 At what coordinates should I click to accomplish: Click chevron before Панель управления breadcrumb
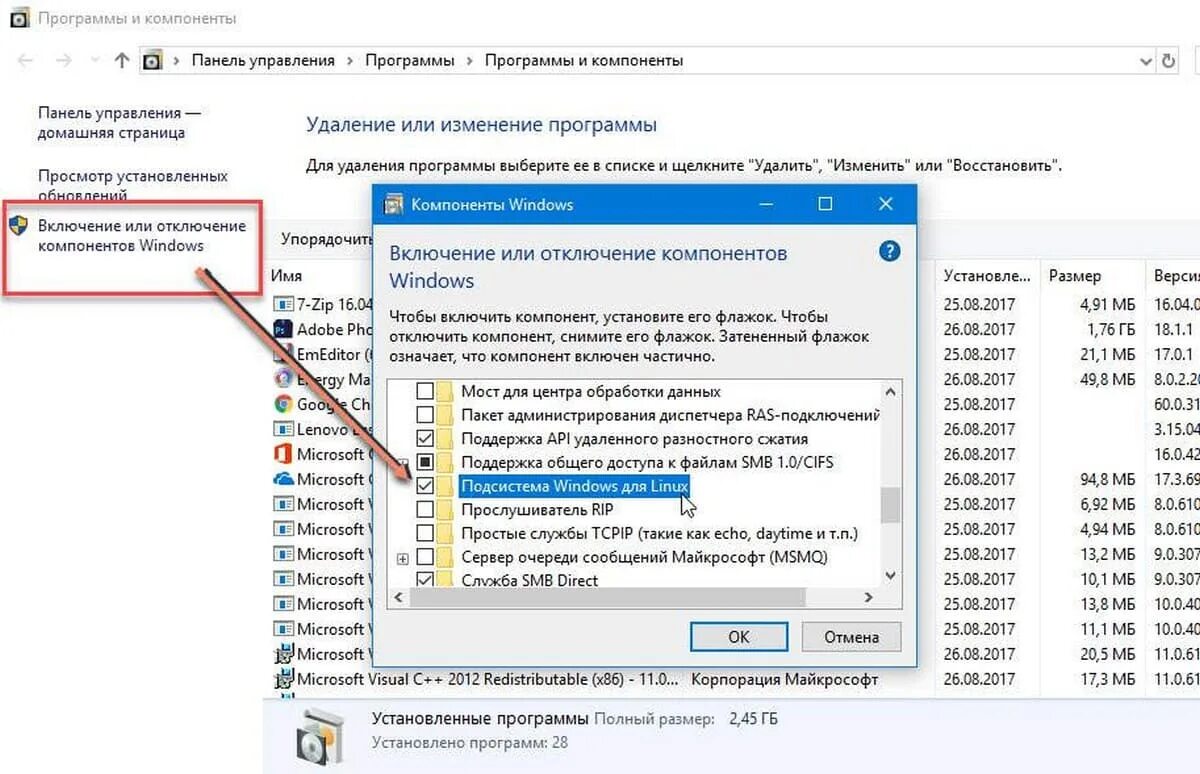(177, 61)
